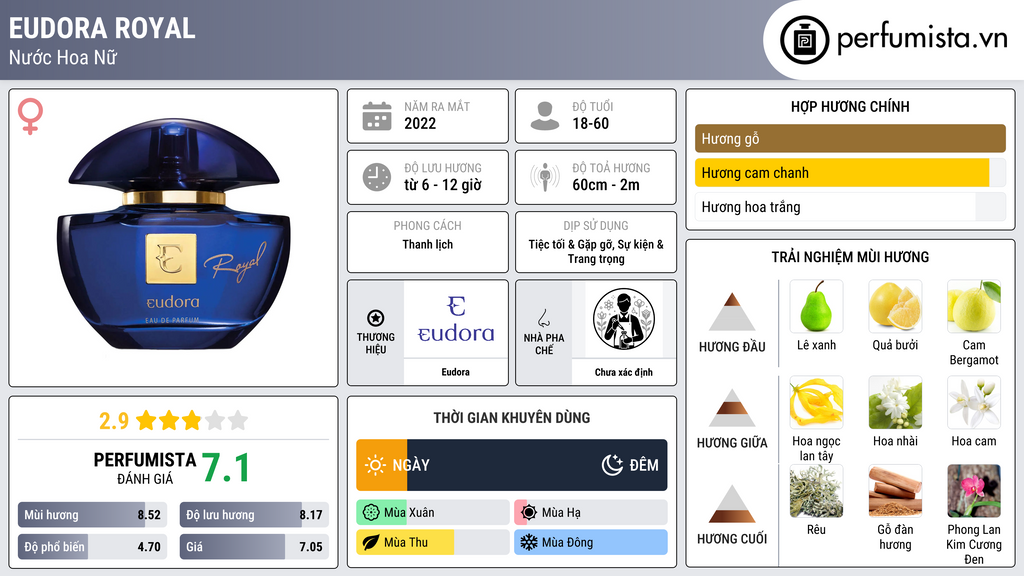Click the pink female gender symbol
Viewport: 1024px width, 576px height.
[30, 116]
